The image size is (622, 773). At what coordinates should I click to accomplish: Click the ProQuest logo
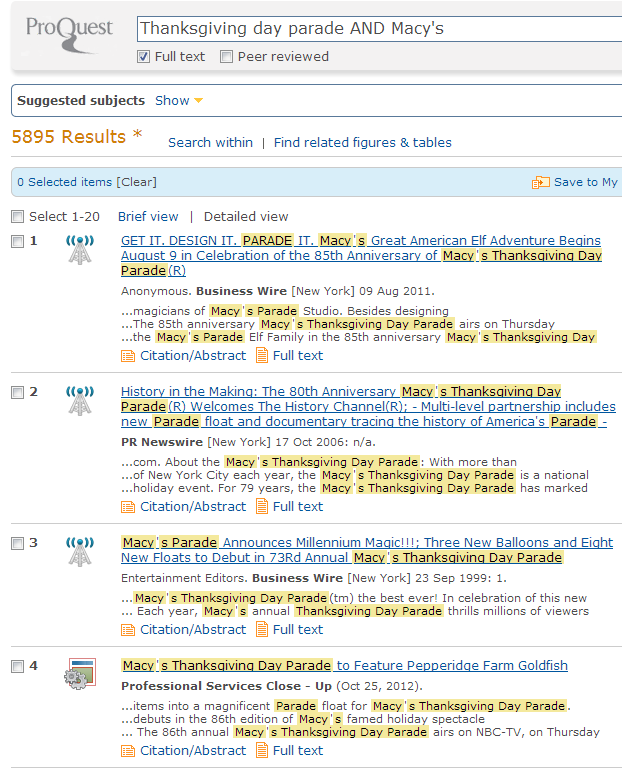(x=70, y=34)
